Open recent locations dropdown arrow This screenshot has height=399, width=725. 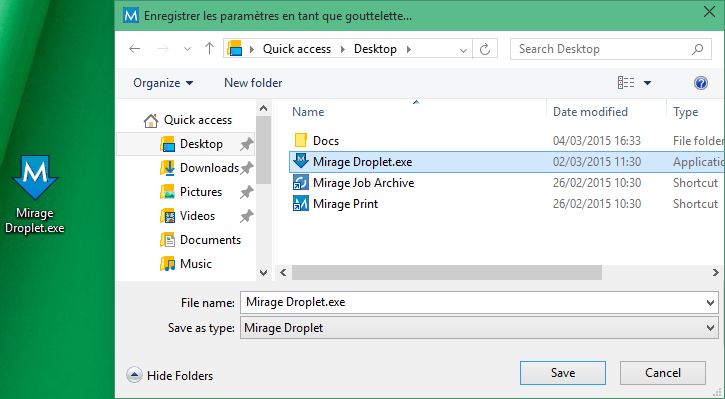(x=187, y=49)
